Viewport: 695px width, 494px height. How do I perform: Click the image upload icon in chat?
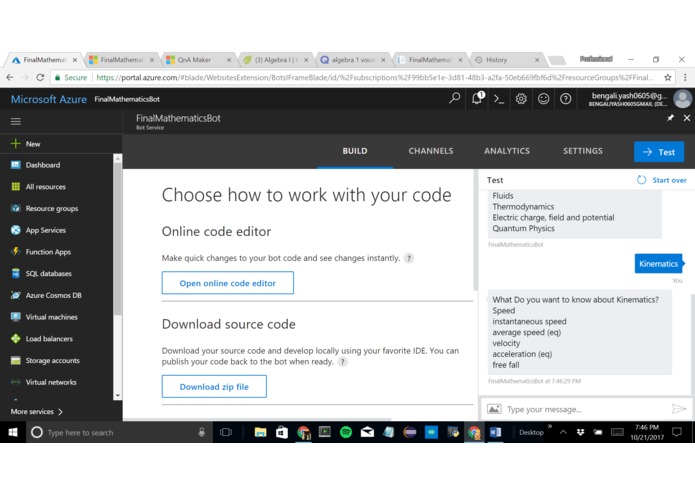[494, 409]
